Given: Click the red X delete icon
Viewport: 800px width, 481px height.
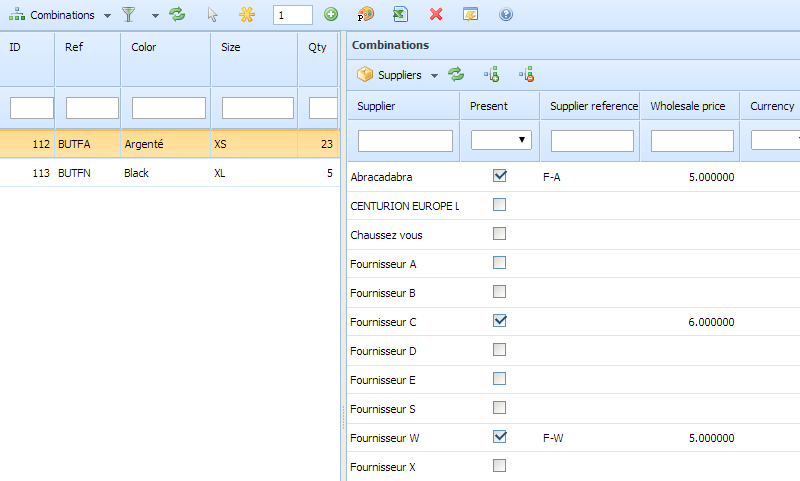Looking at the screenshot, I should [436, 15].
